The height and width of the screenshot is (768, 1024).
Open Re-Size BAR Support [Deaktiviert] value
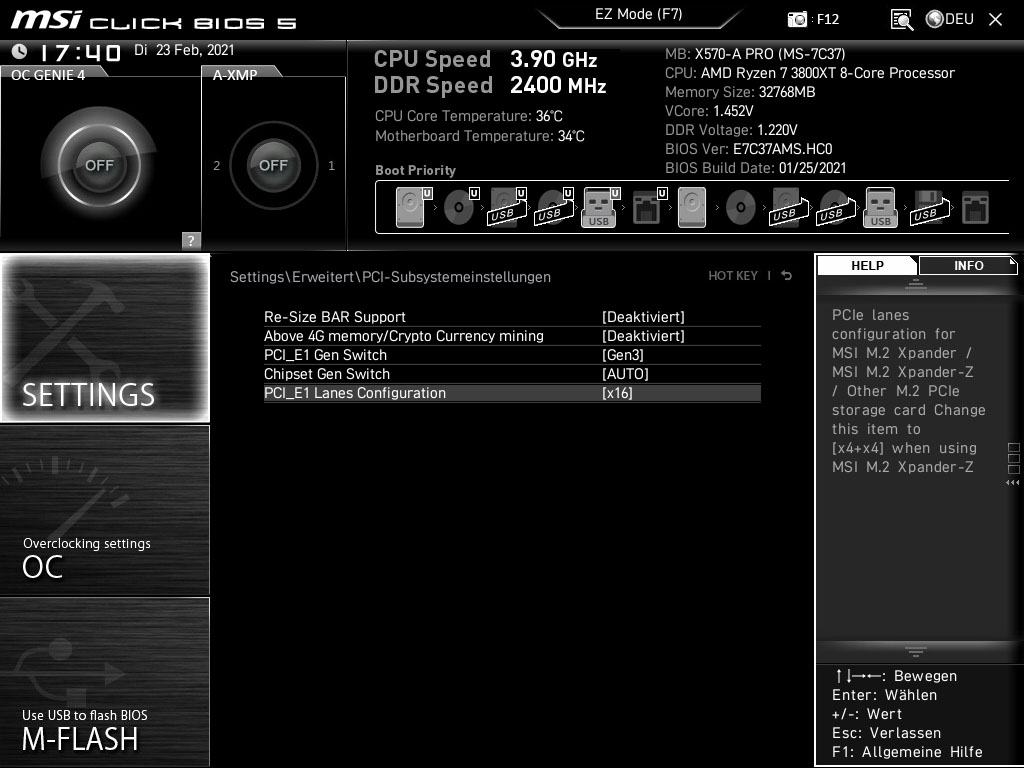point(643,317)
